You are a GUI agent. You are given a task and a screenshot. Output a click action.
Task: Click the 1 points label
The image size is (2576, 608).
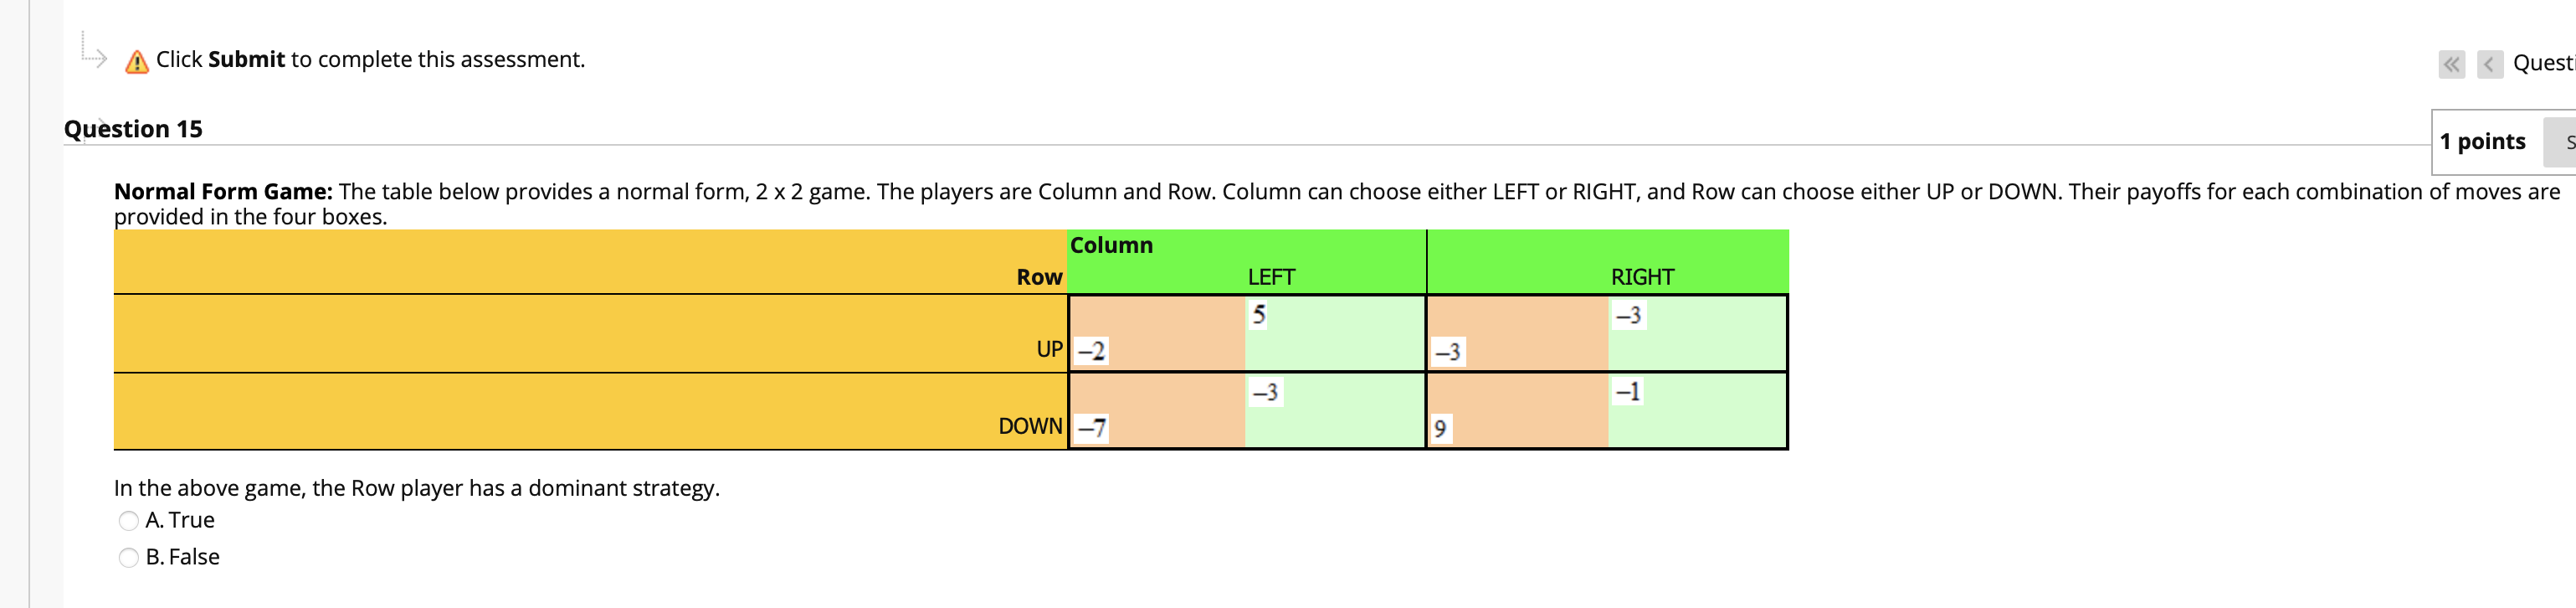[x=2482, y=142]
